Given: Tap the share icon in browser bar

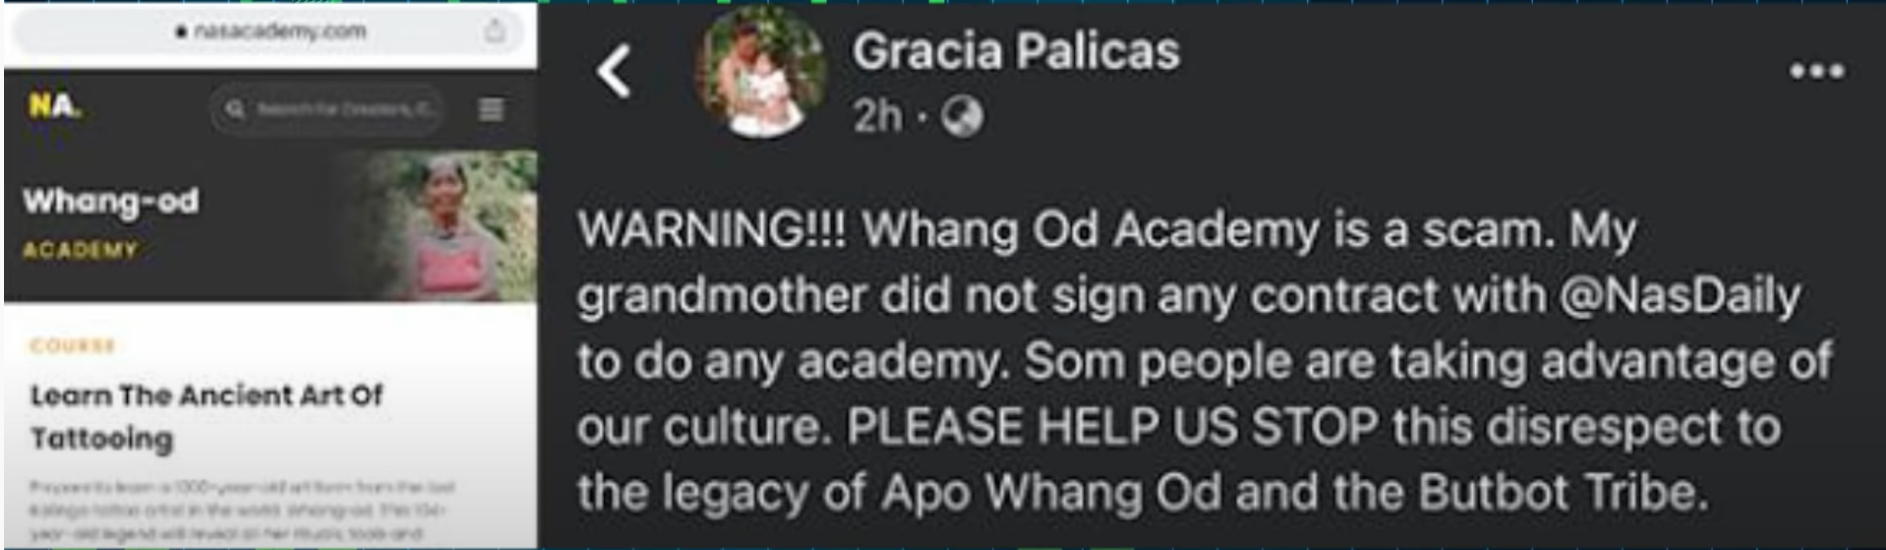Looking at the screenshot, I should (495, 31).
